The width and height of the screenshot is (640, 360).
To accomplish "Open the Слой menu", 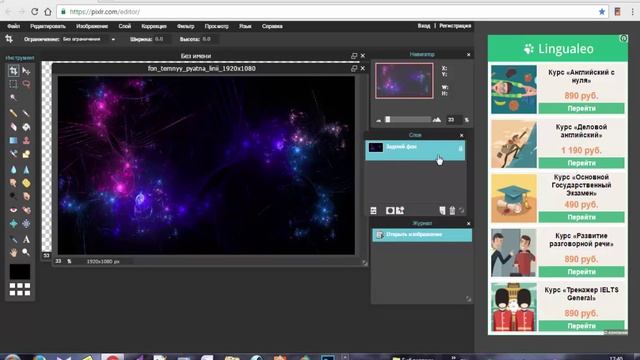I will (x=125, y=26).
